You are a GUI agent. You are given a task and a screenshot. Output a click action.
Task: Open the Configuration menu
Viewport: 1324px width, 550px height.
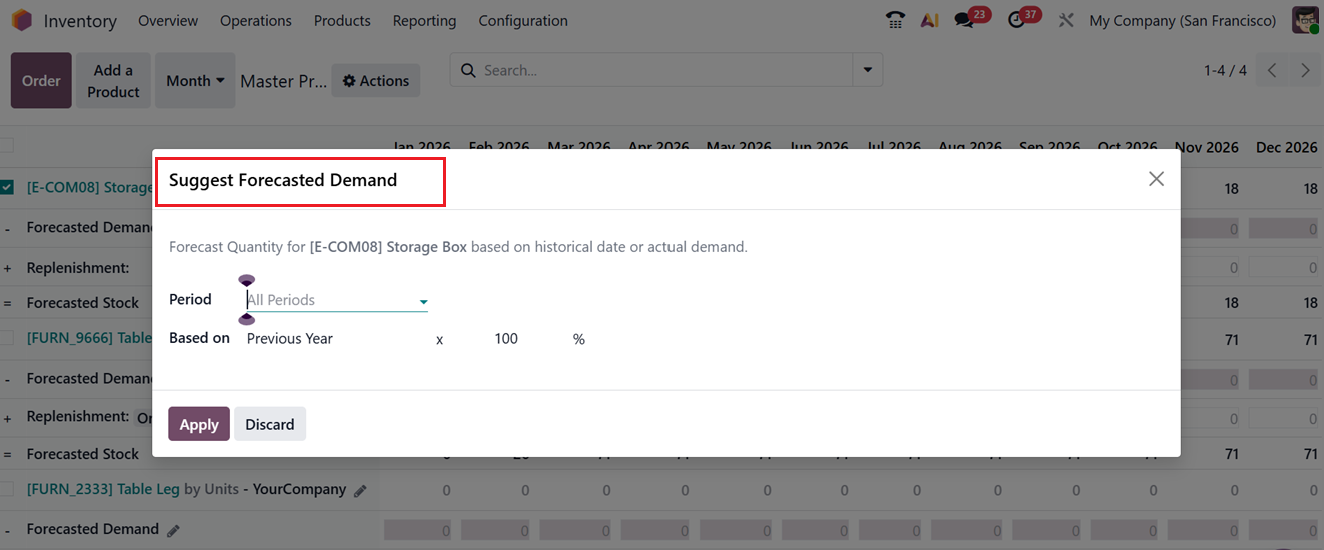[x=522, y=20]
